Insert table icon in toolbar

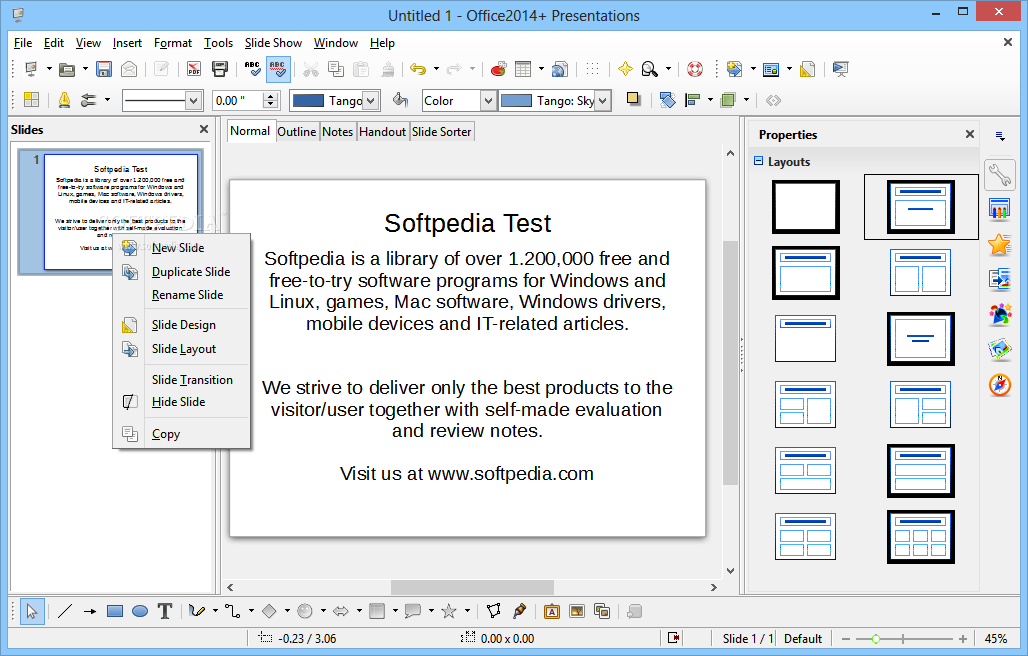523,69
